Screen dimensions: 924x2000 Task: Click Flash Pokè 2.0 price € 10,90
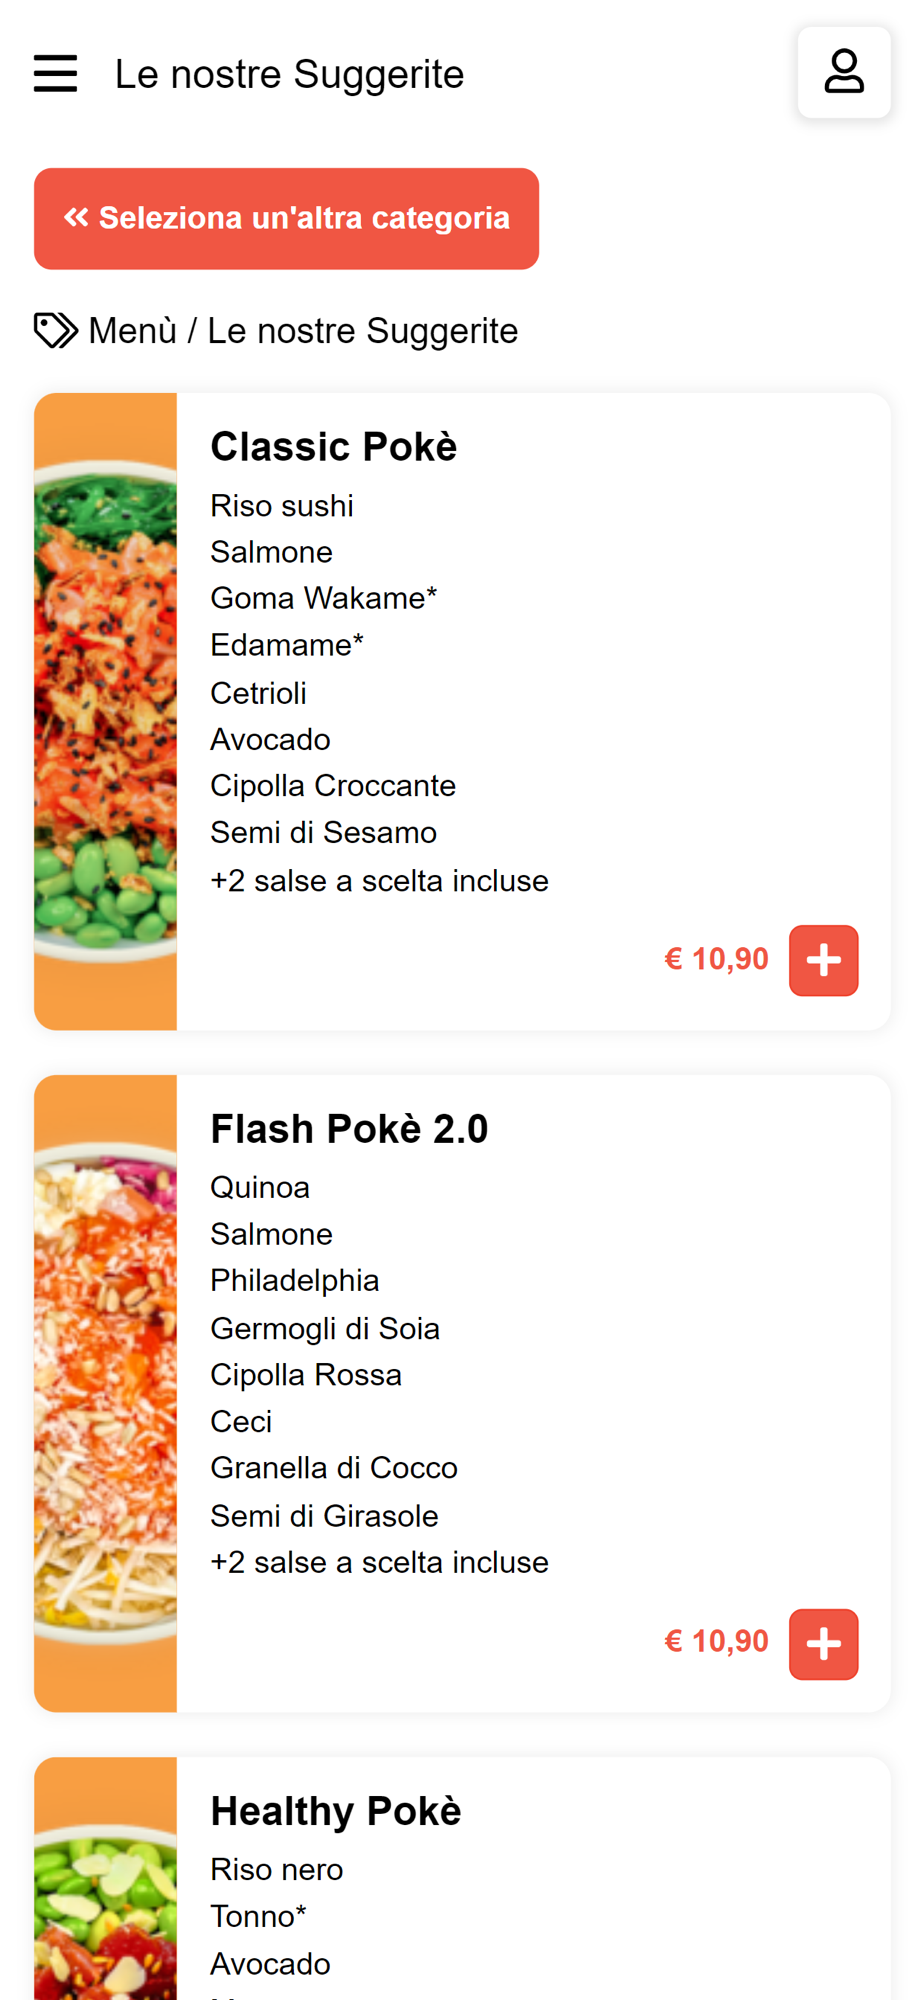click(x=716, y=1641)
